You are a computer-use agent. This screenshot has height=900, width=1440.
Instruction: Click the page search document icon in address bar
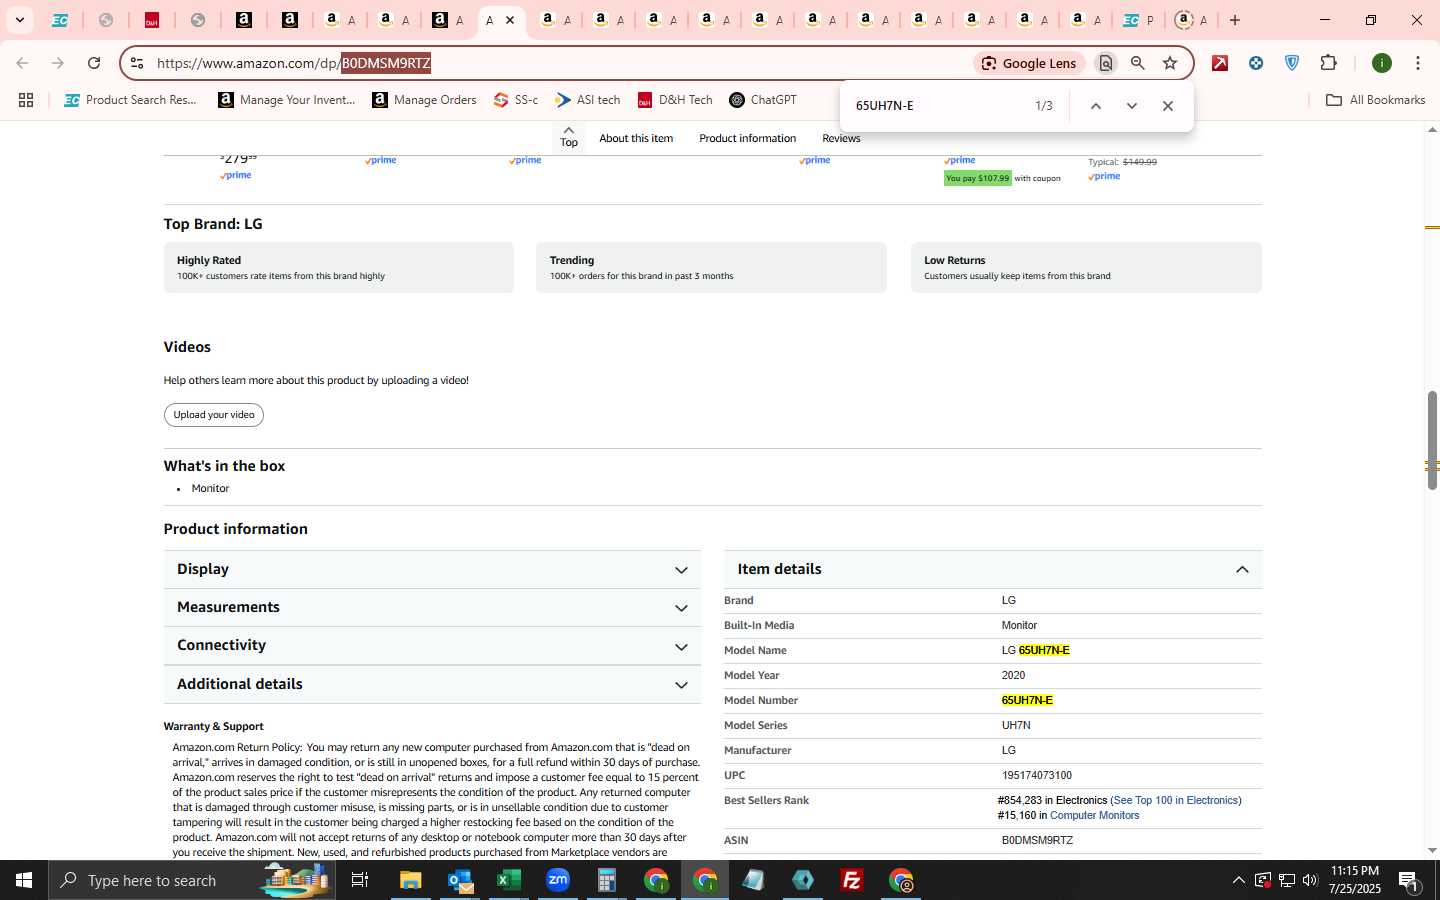click(1106, 63)
